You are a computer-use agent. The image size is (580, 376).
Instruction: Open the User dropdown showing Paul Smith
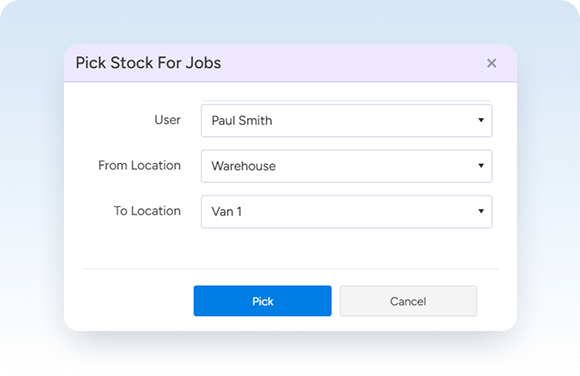[346, 121]
